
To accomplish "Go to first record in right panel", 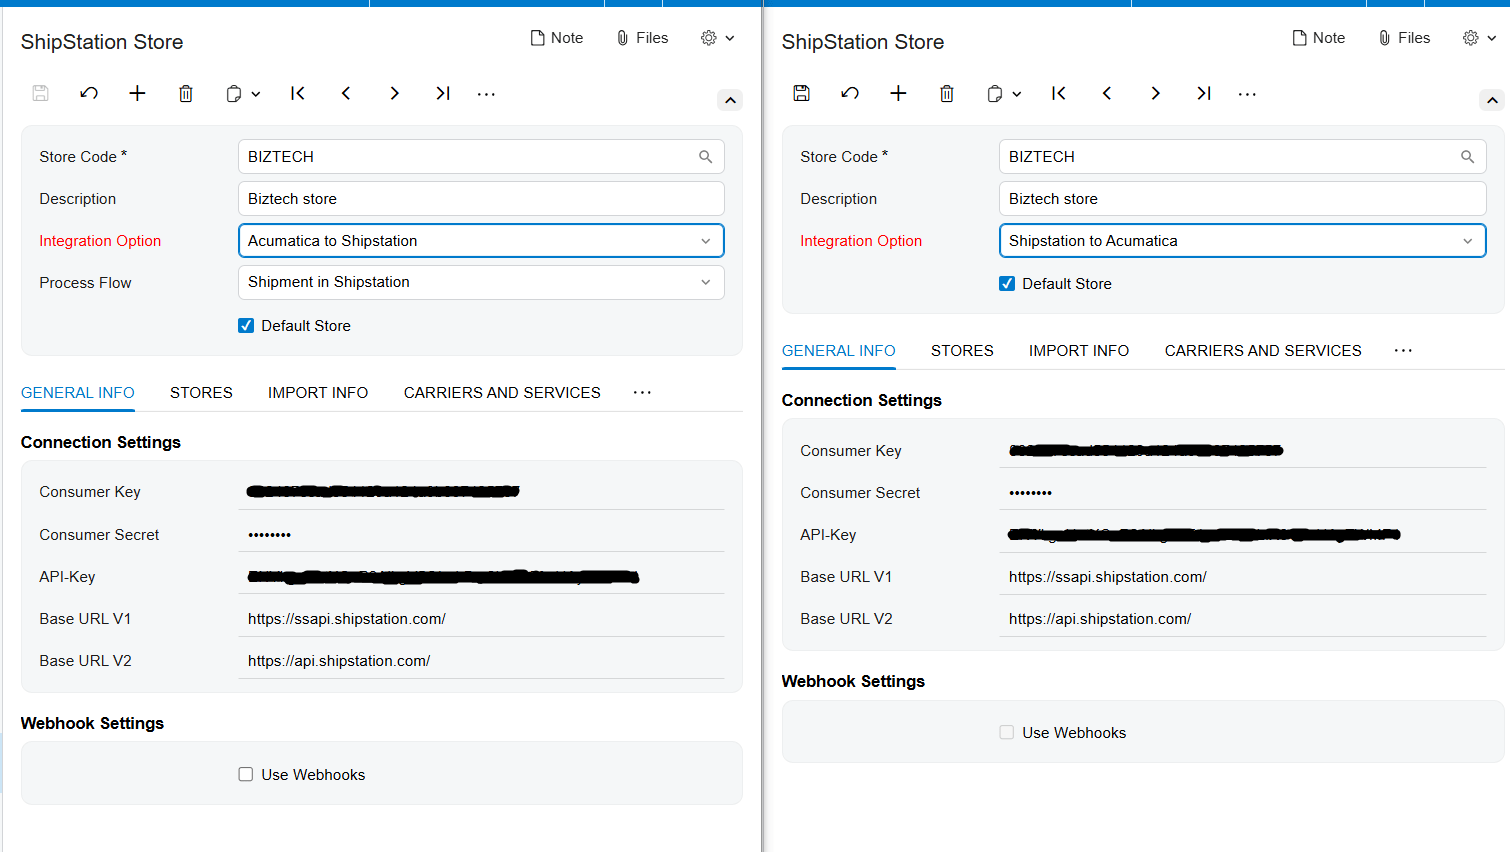I will pos(1059,93).
